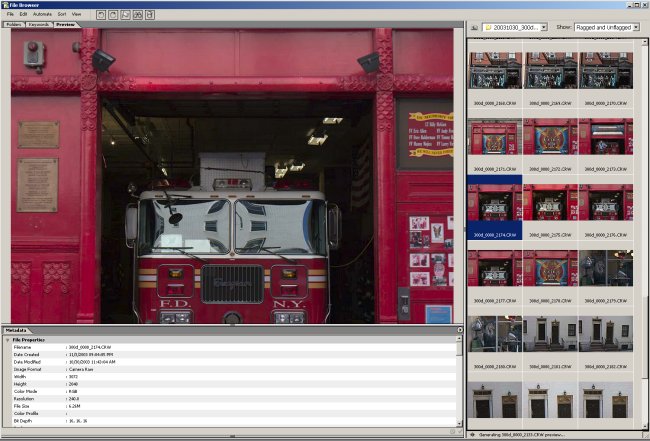This screenshot has height=441, width=650.
Task: Select the Metadata tab
Action: [x=16, y=330]
